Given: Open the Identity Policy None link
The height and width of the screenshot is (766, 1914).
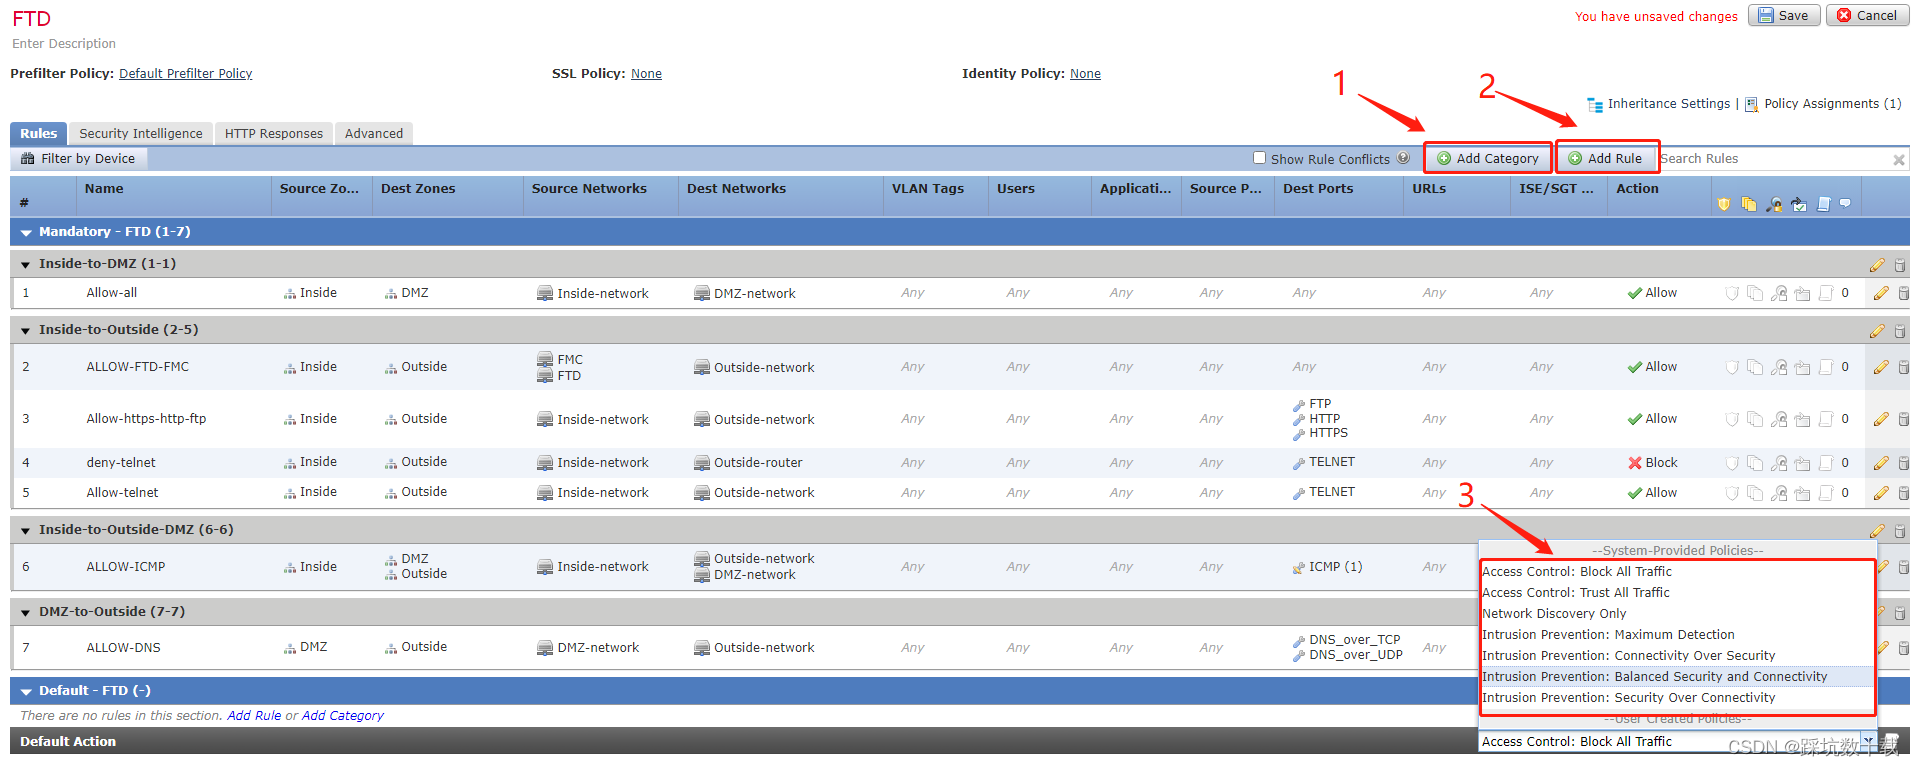Looking at the screenshot, I should [x=1085, y=74].
